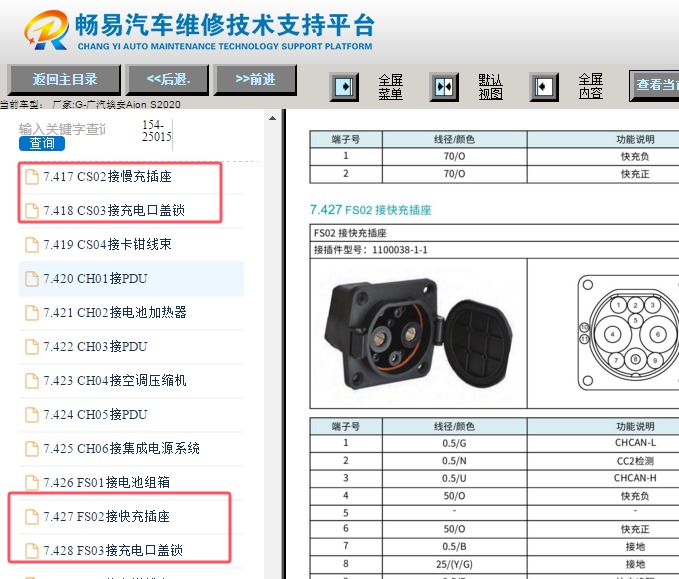Click the 0.5/G wire cell
Image resolution: width=679 pixels, height=579 pixels.
click(454, 443)
